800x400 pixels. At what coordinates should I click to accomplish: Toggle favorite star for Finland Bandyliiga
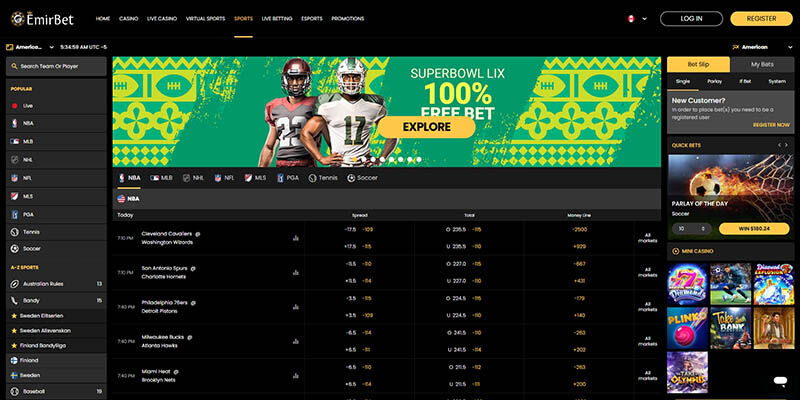[x=14, y=344]
